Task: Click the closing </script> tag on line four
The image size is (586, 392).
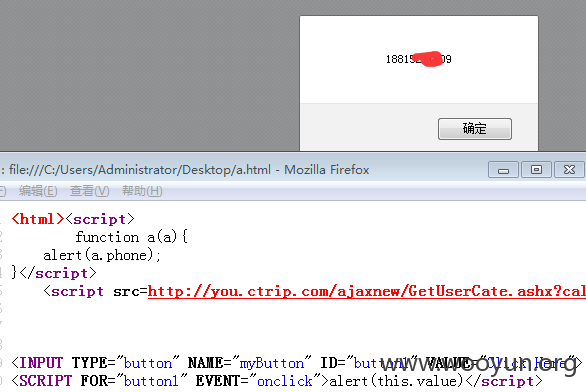Action: [x=58, y=273]
